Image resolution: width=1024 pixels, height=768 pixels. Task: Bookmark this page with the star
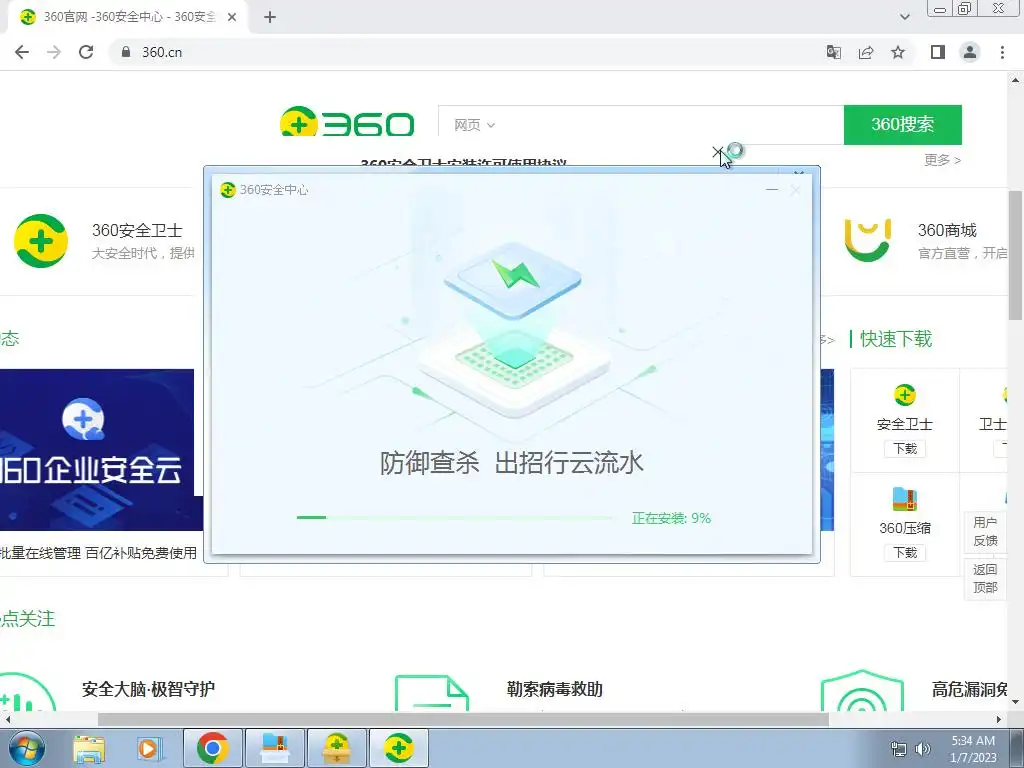click(898, 52)
